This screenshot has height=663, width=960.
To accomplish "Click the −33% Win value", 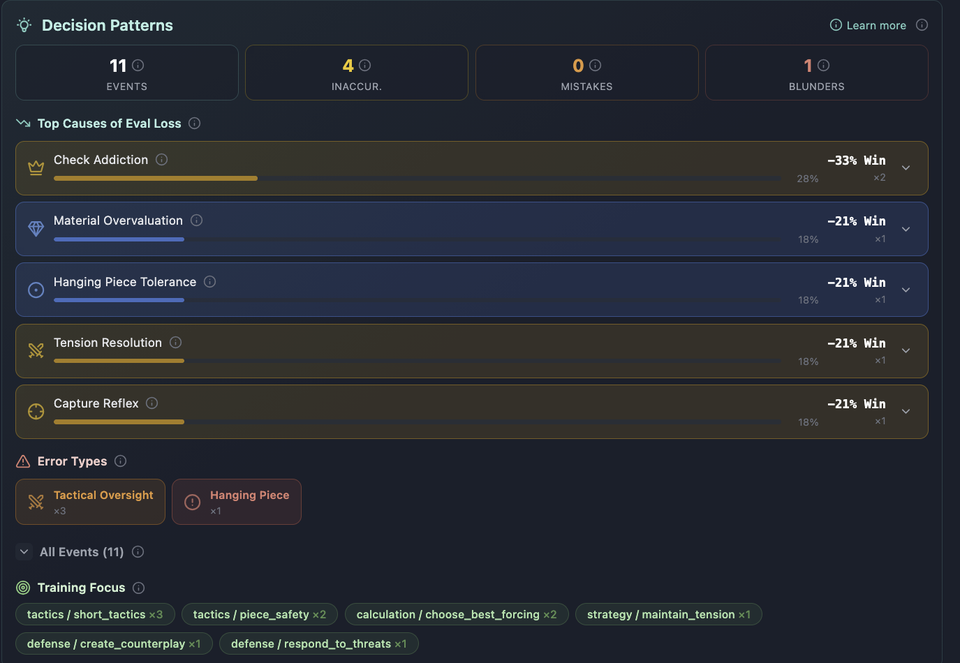I will tap(856, 160).
